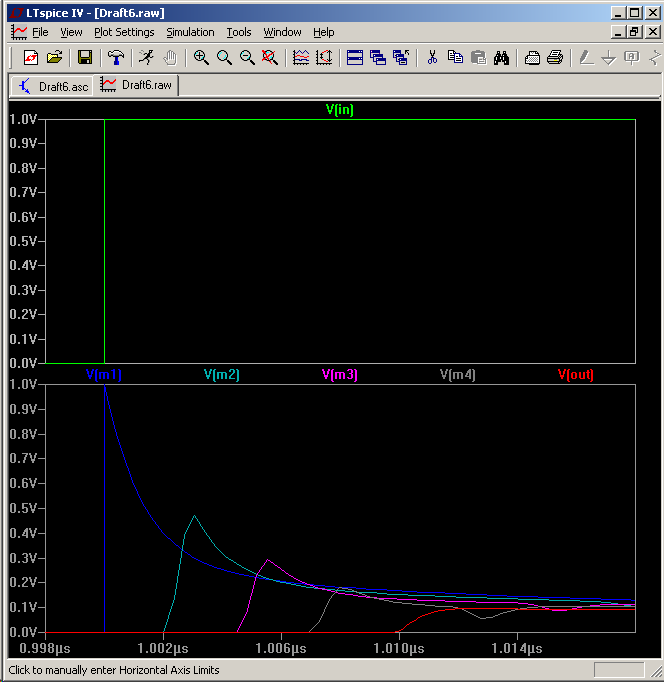Click the 1.006µs horizontal axis label
664x682 pixels.
[x=281, y=649]
